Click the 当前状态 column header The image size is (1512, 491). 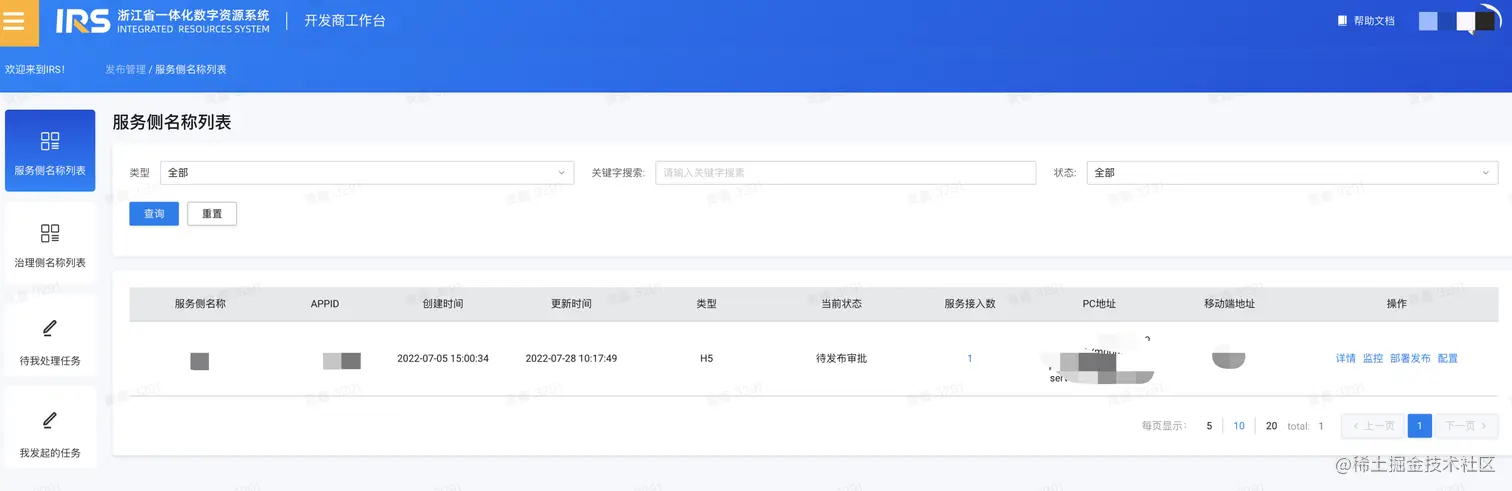pyautogui.click(x=841, y=304)
